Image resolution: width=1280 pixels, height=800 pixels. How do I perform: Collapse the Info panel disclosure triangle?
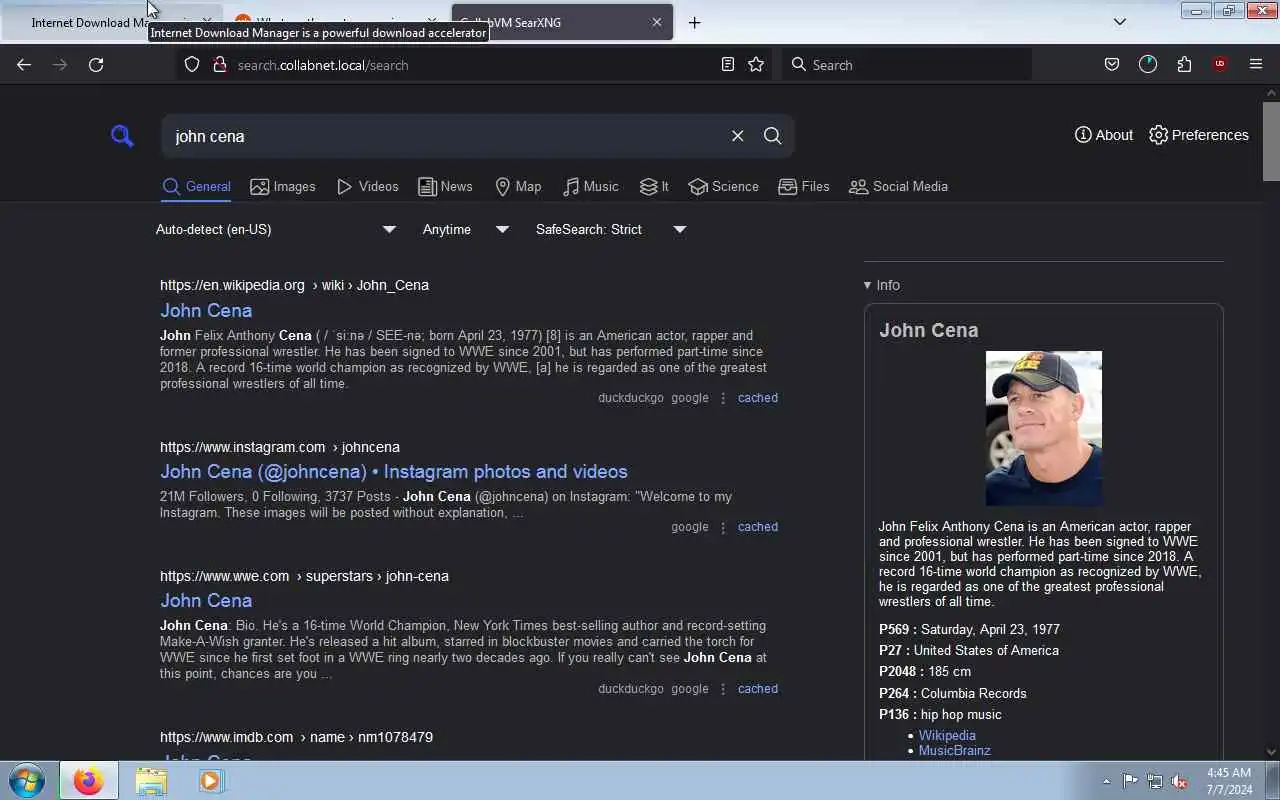click(868, 285)
